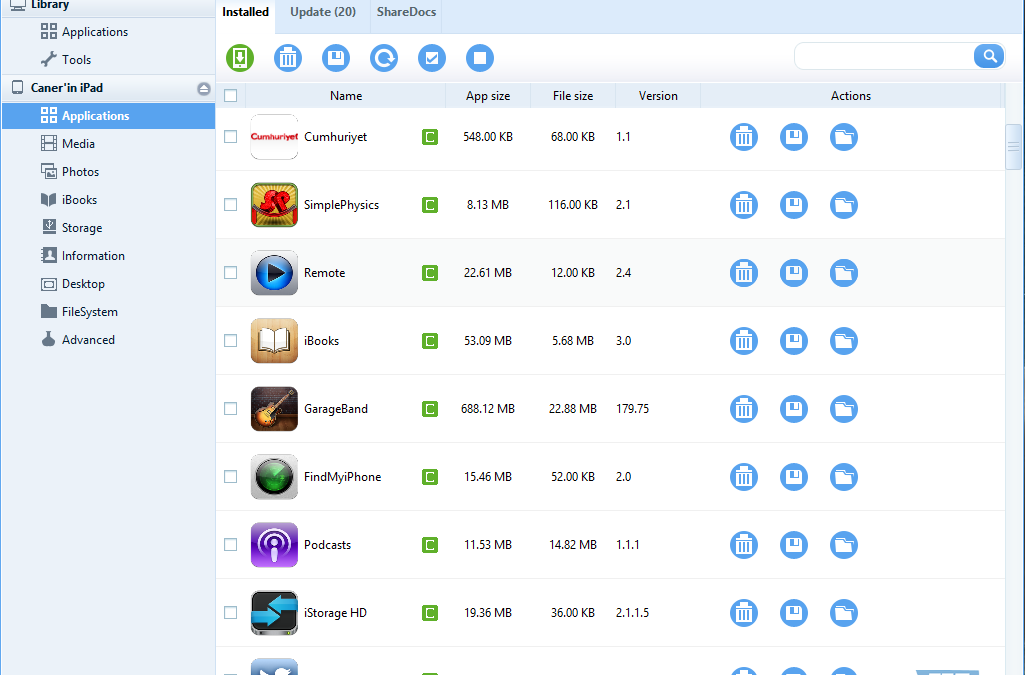
Task: Switch to the Update (20) tab
Action: coord(323,12)
